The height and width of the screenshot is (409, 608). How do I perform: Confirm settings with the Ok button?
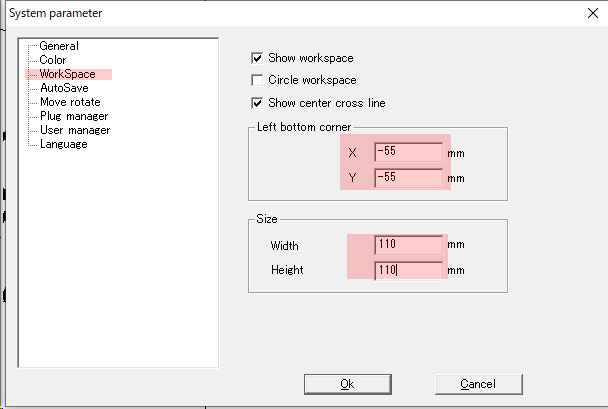click(347, 384)
